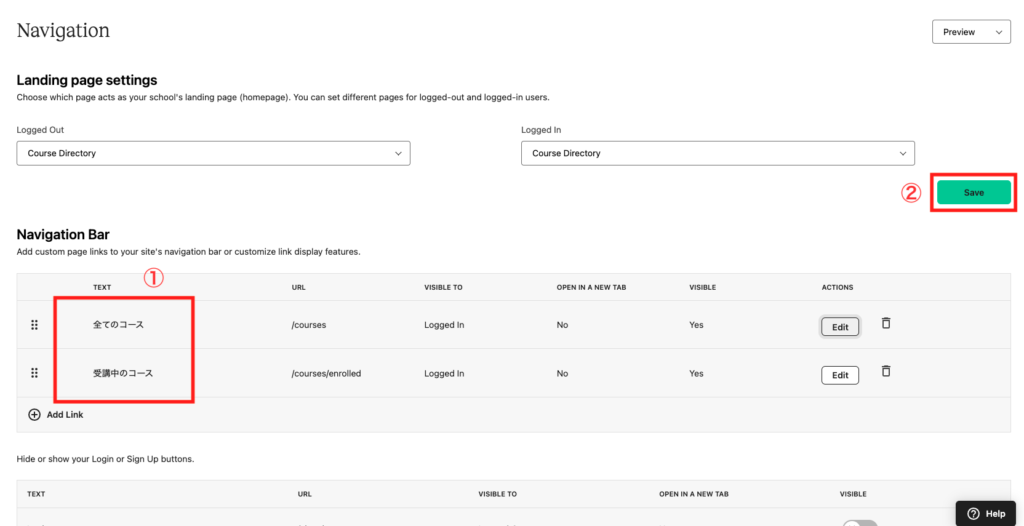1024x526 pixels.
Task: Save the landing page settings
Action: tap(974, 193)
